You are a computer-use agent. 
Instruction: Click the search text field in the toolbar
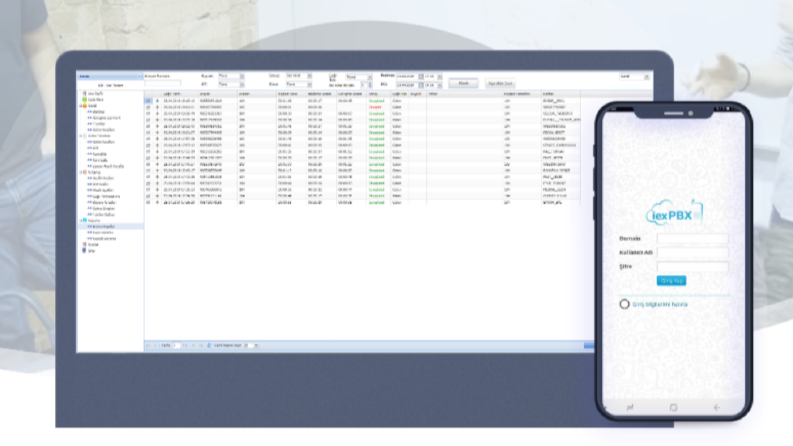pyautogui.click(x=162, y=83)
